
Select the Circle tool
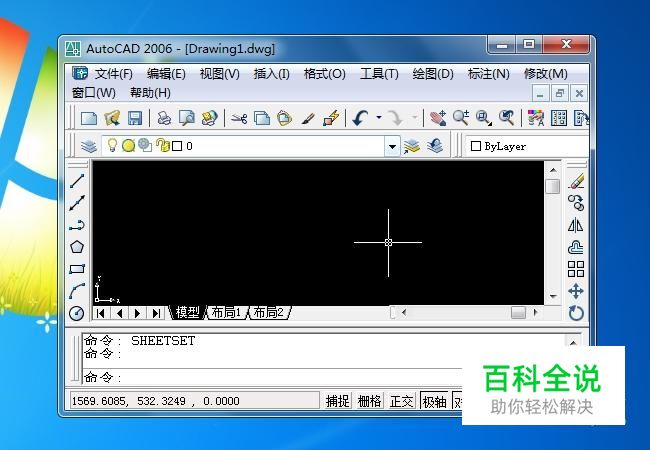pyautogui.click(x=77, y=313)
